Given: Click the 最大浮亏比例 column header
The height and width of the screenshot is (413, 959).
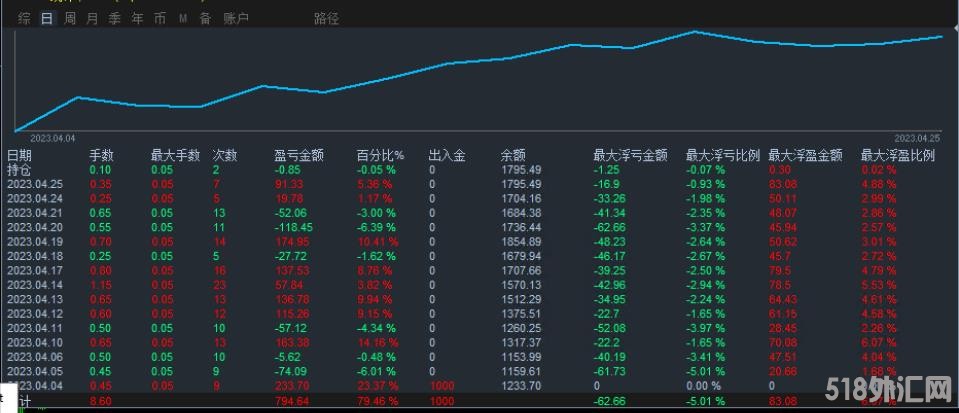Looking at the screenshot, I should (x=724, y=155).
